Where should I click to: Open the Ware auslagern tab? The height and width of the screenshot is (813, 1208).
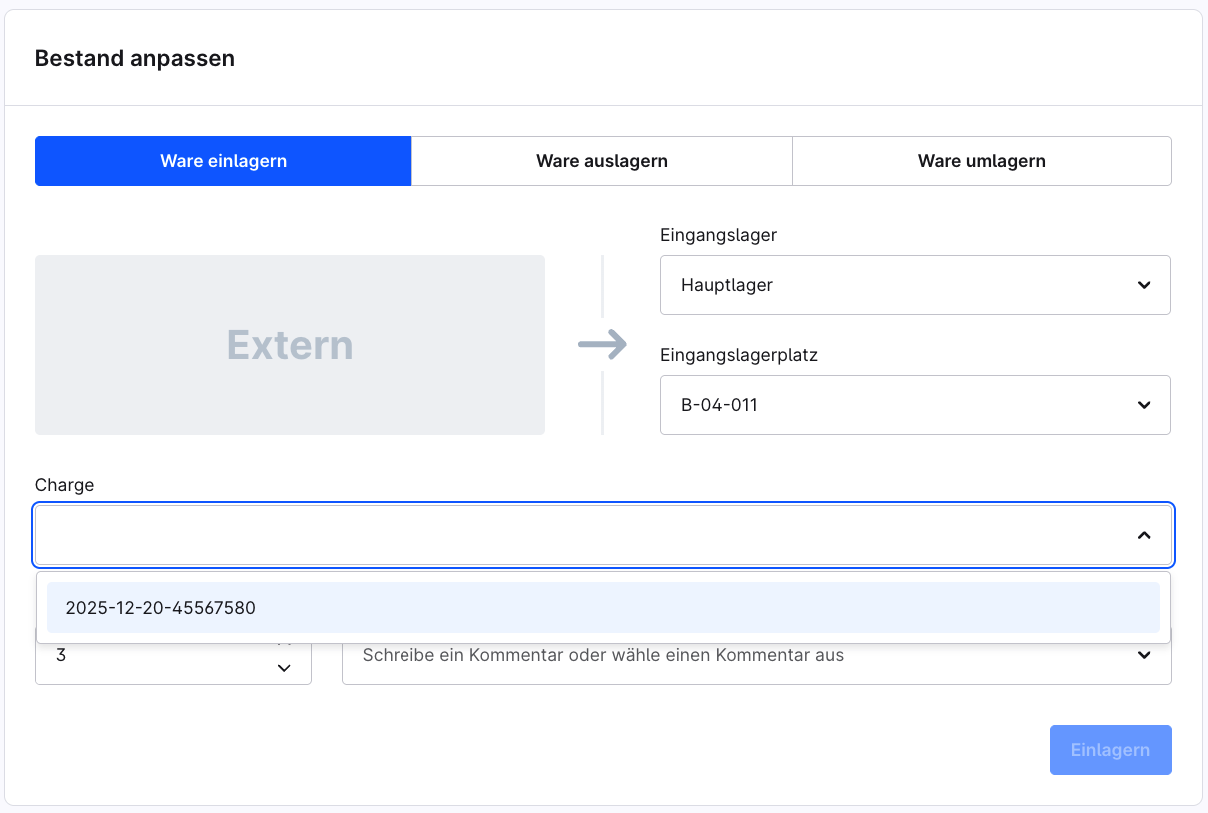click(601, 161)
